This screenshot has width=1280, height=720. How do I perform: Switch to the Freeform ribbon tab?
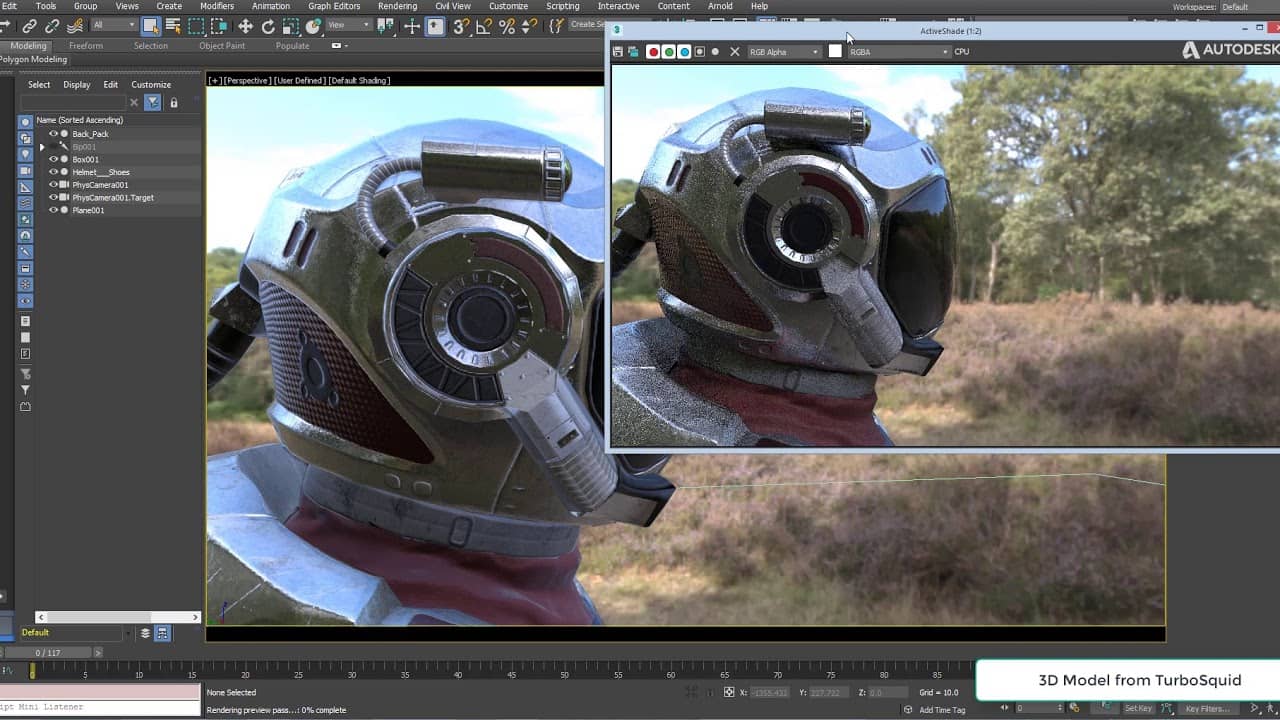click(86, 46)
